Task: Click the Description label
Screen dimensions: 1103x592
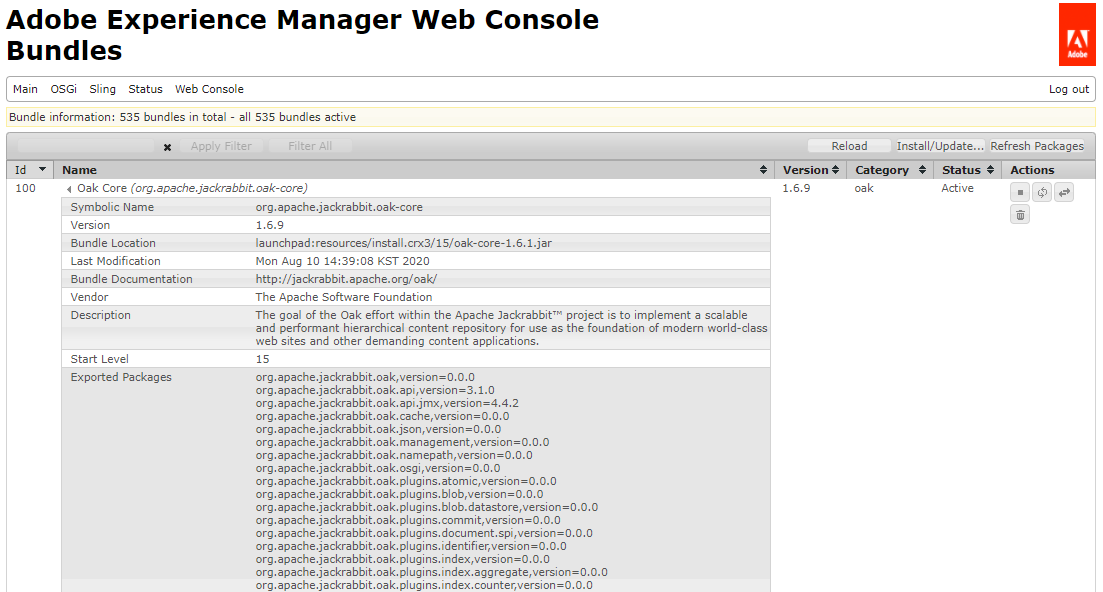Action: (101, 315)
